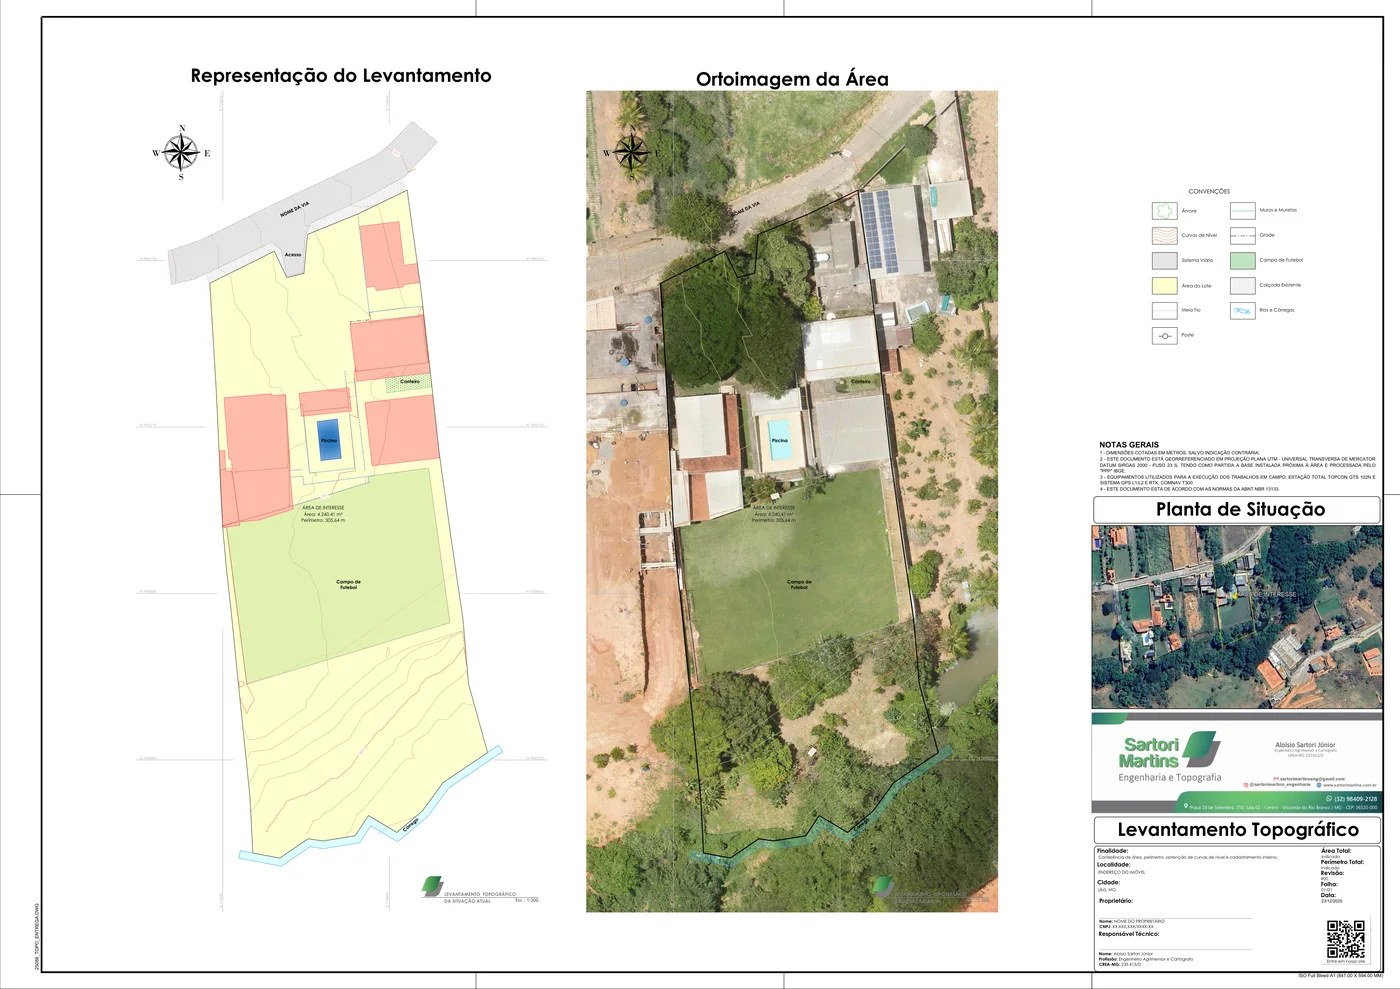This screenshot has width=1400, height=989.
Task: Click the Muros e Muretas legend symbol
Action: point(1242,211)
